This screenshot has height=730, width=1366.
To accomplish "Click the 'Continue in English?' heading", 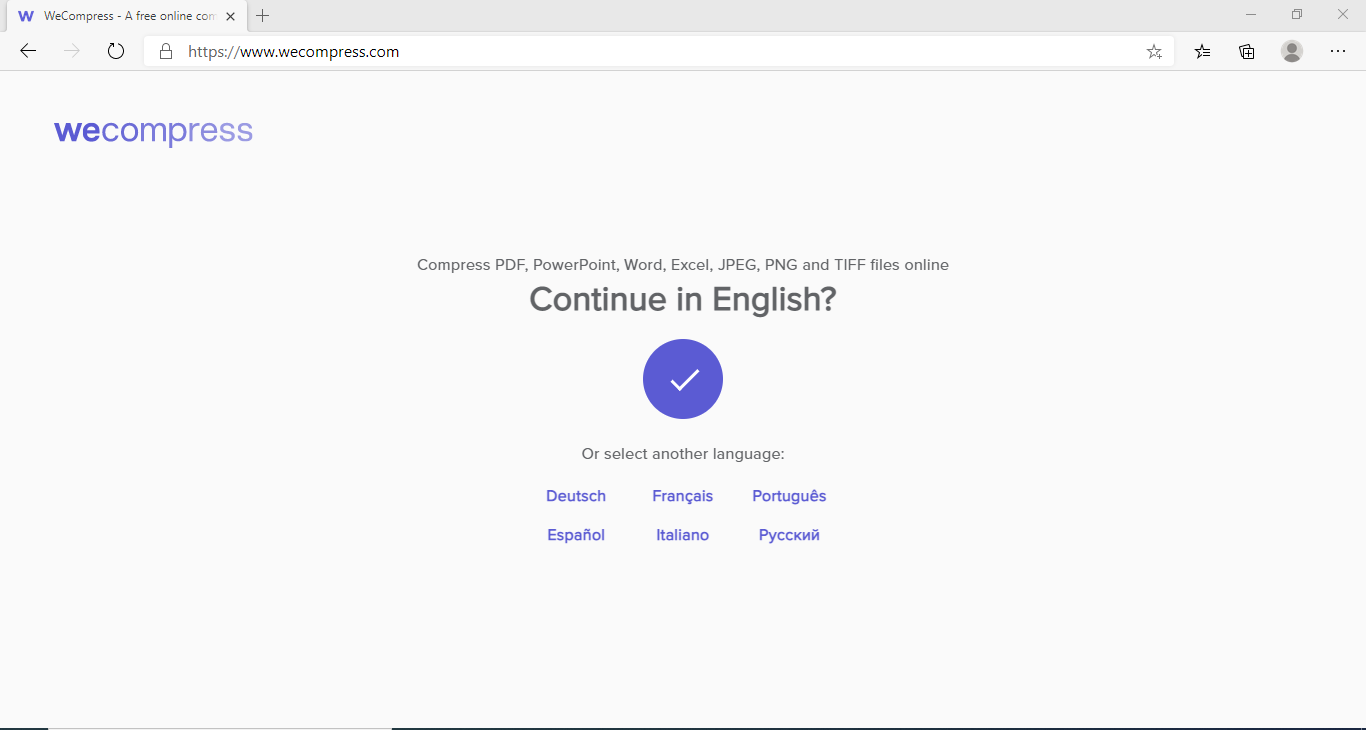I will 683,299.
